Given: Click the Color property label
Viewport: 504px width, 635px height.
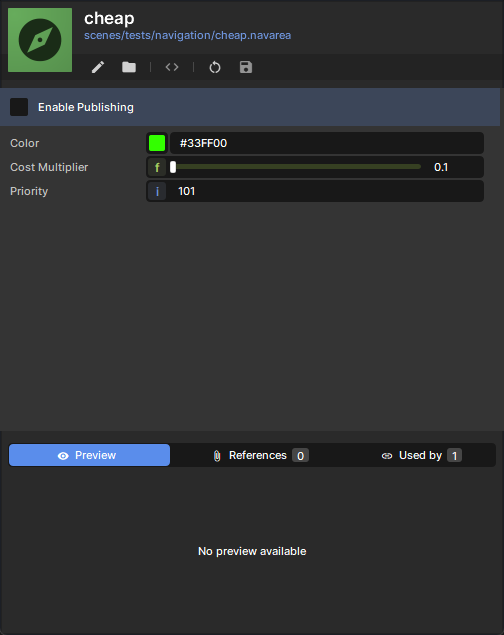Looking at the screenshot, I should 25,143.
